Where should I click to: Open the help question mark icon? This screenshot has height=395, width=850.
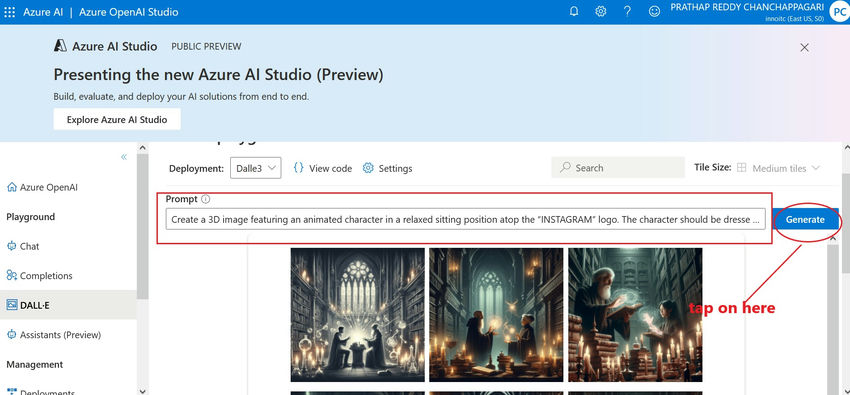coord(627,11)
